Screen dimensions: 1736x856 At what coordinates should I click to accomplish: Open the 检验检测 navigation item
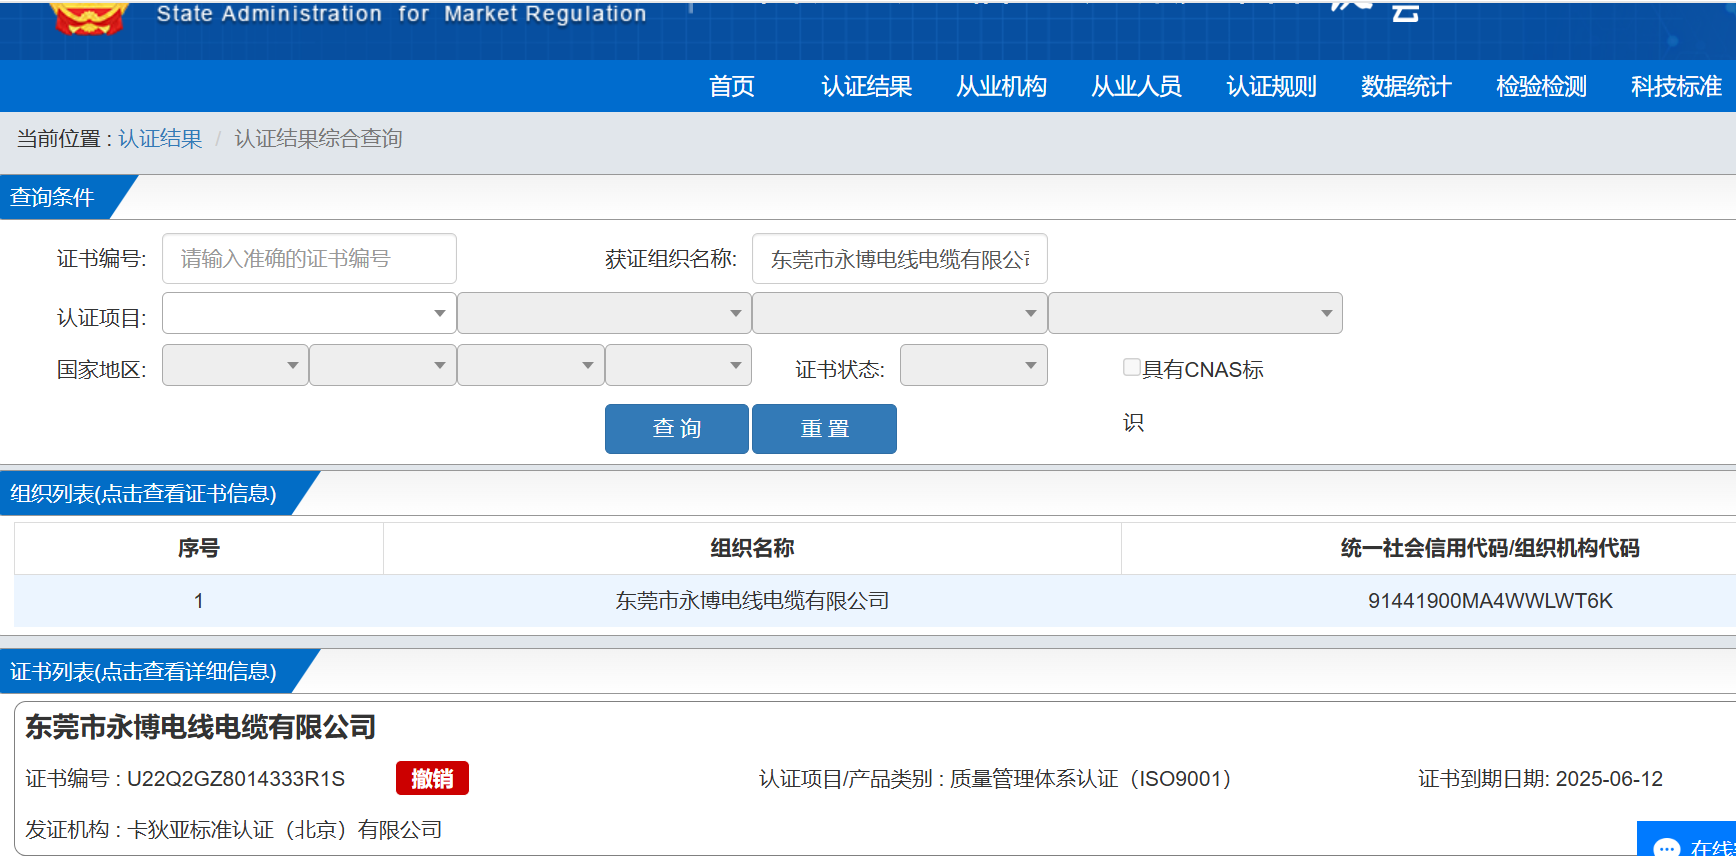(x=1540, y=87)
